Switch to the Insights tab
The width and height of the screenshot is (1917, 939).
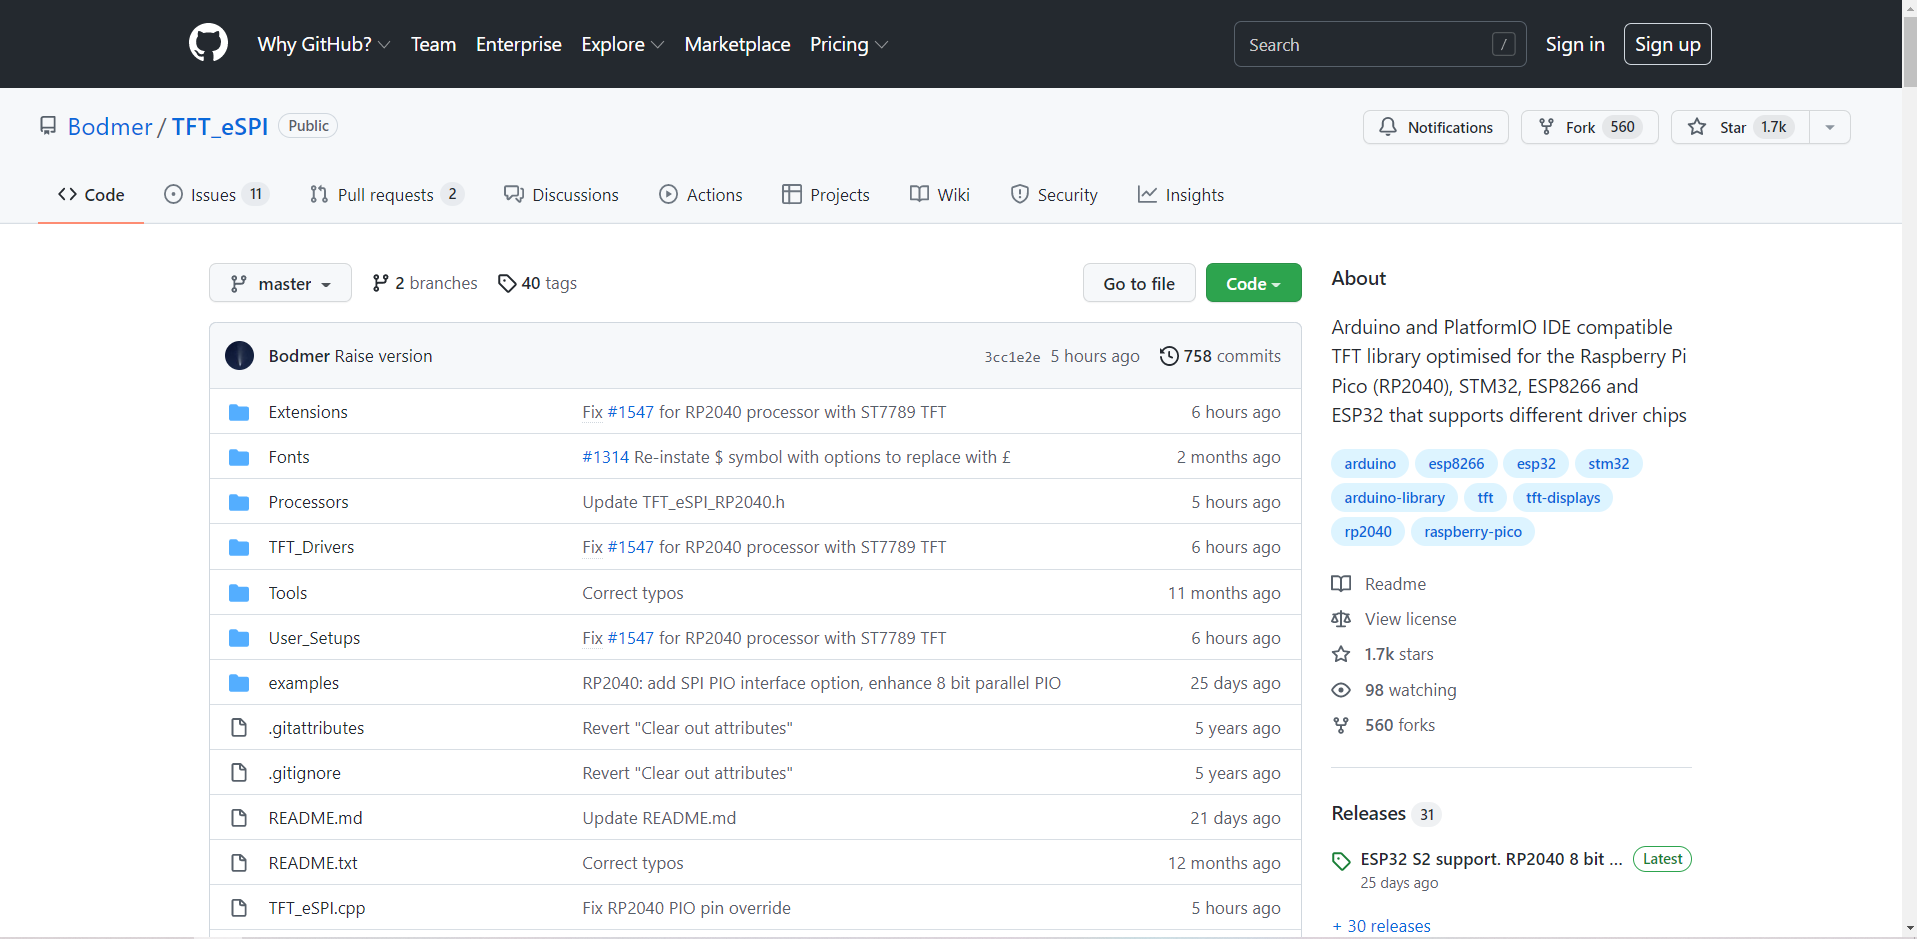click(x=1181, y=195)
